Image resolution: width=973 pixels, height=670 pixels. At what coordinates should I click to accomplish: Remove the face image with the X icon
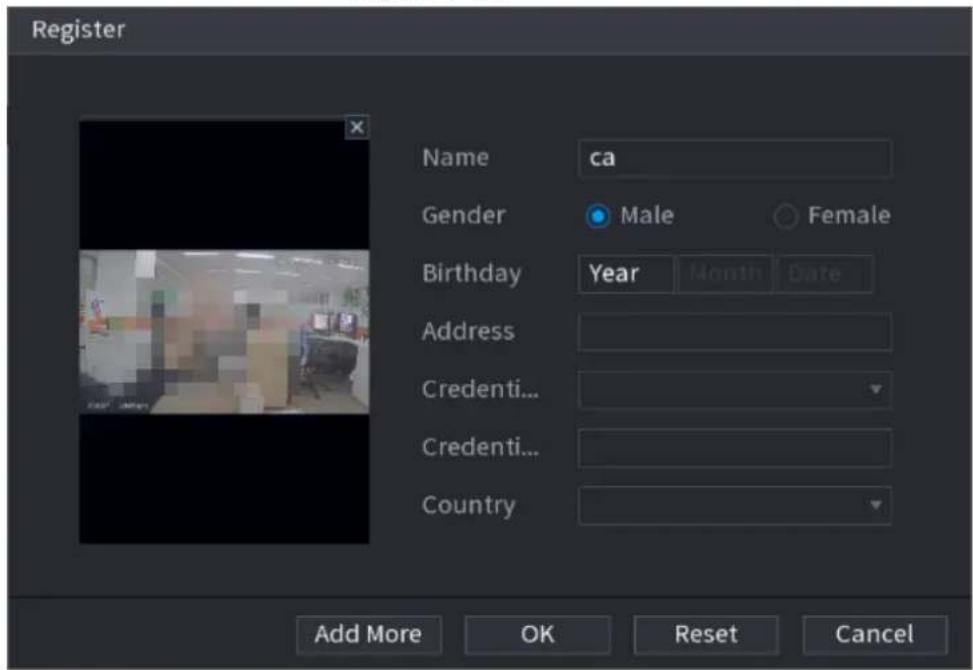(x=357, y=127)
